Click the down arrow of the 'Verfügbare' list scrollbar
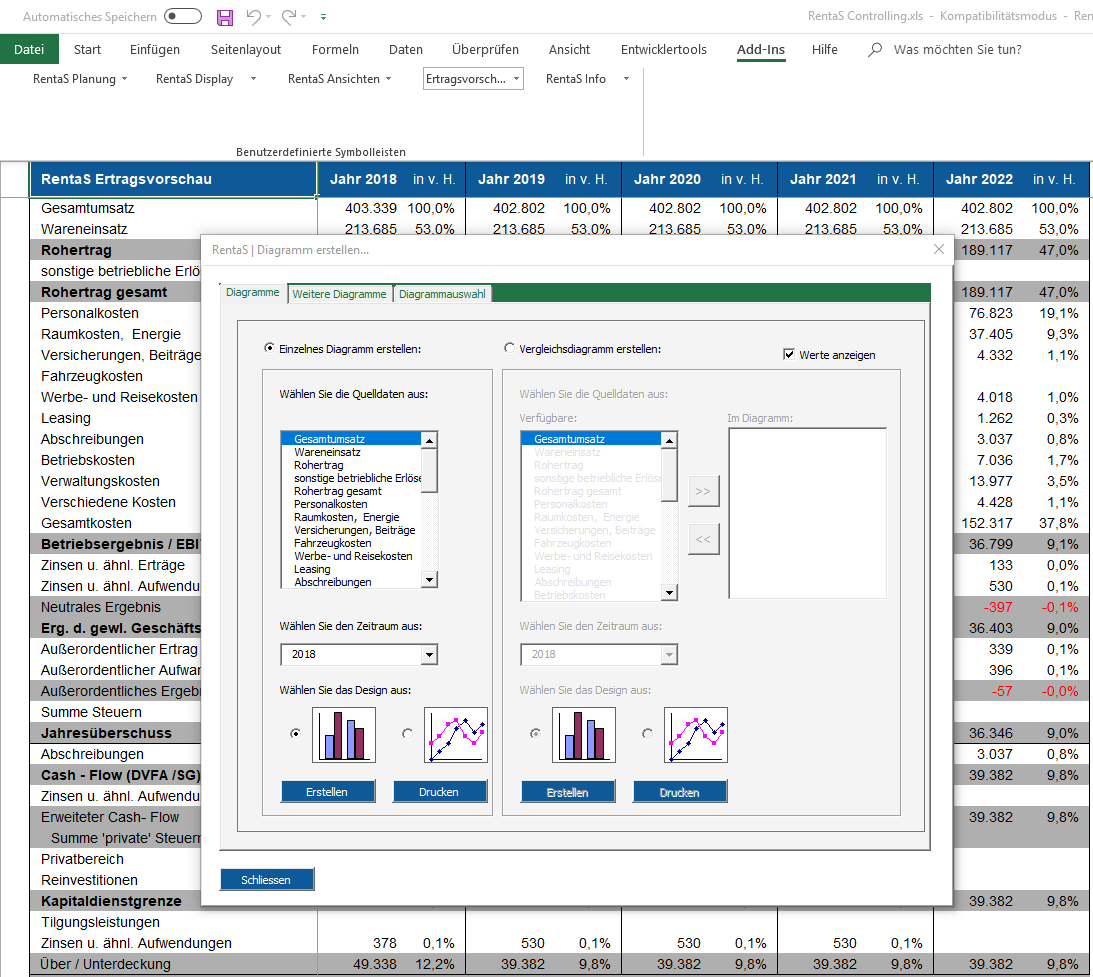This screenshot has width=1093, height=977. point(669,592)
